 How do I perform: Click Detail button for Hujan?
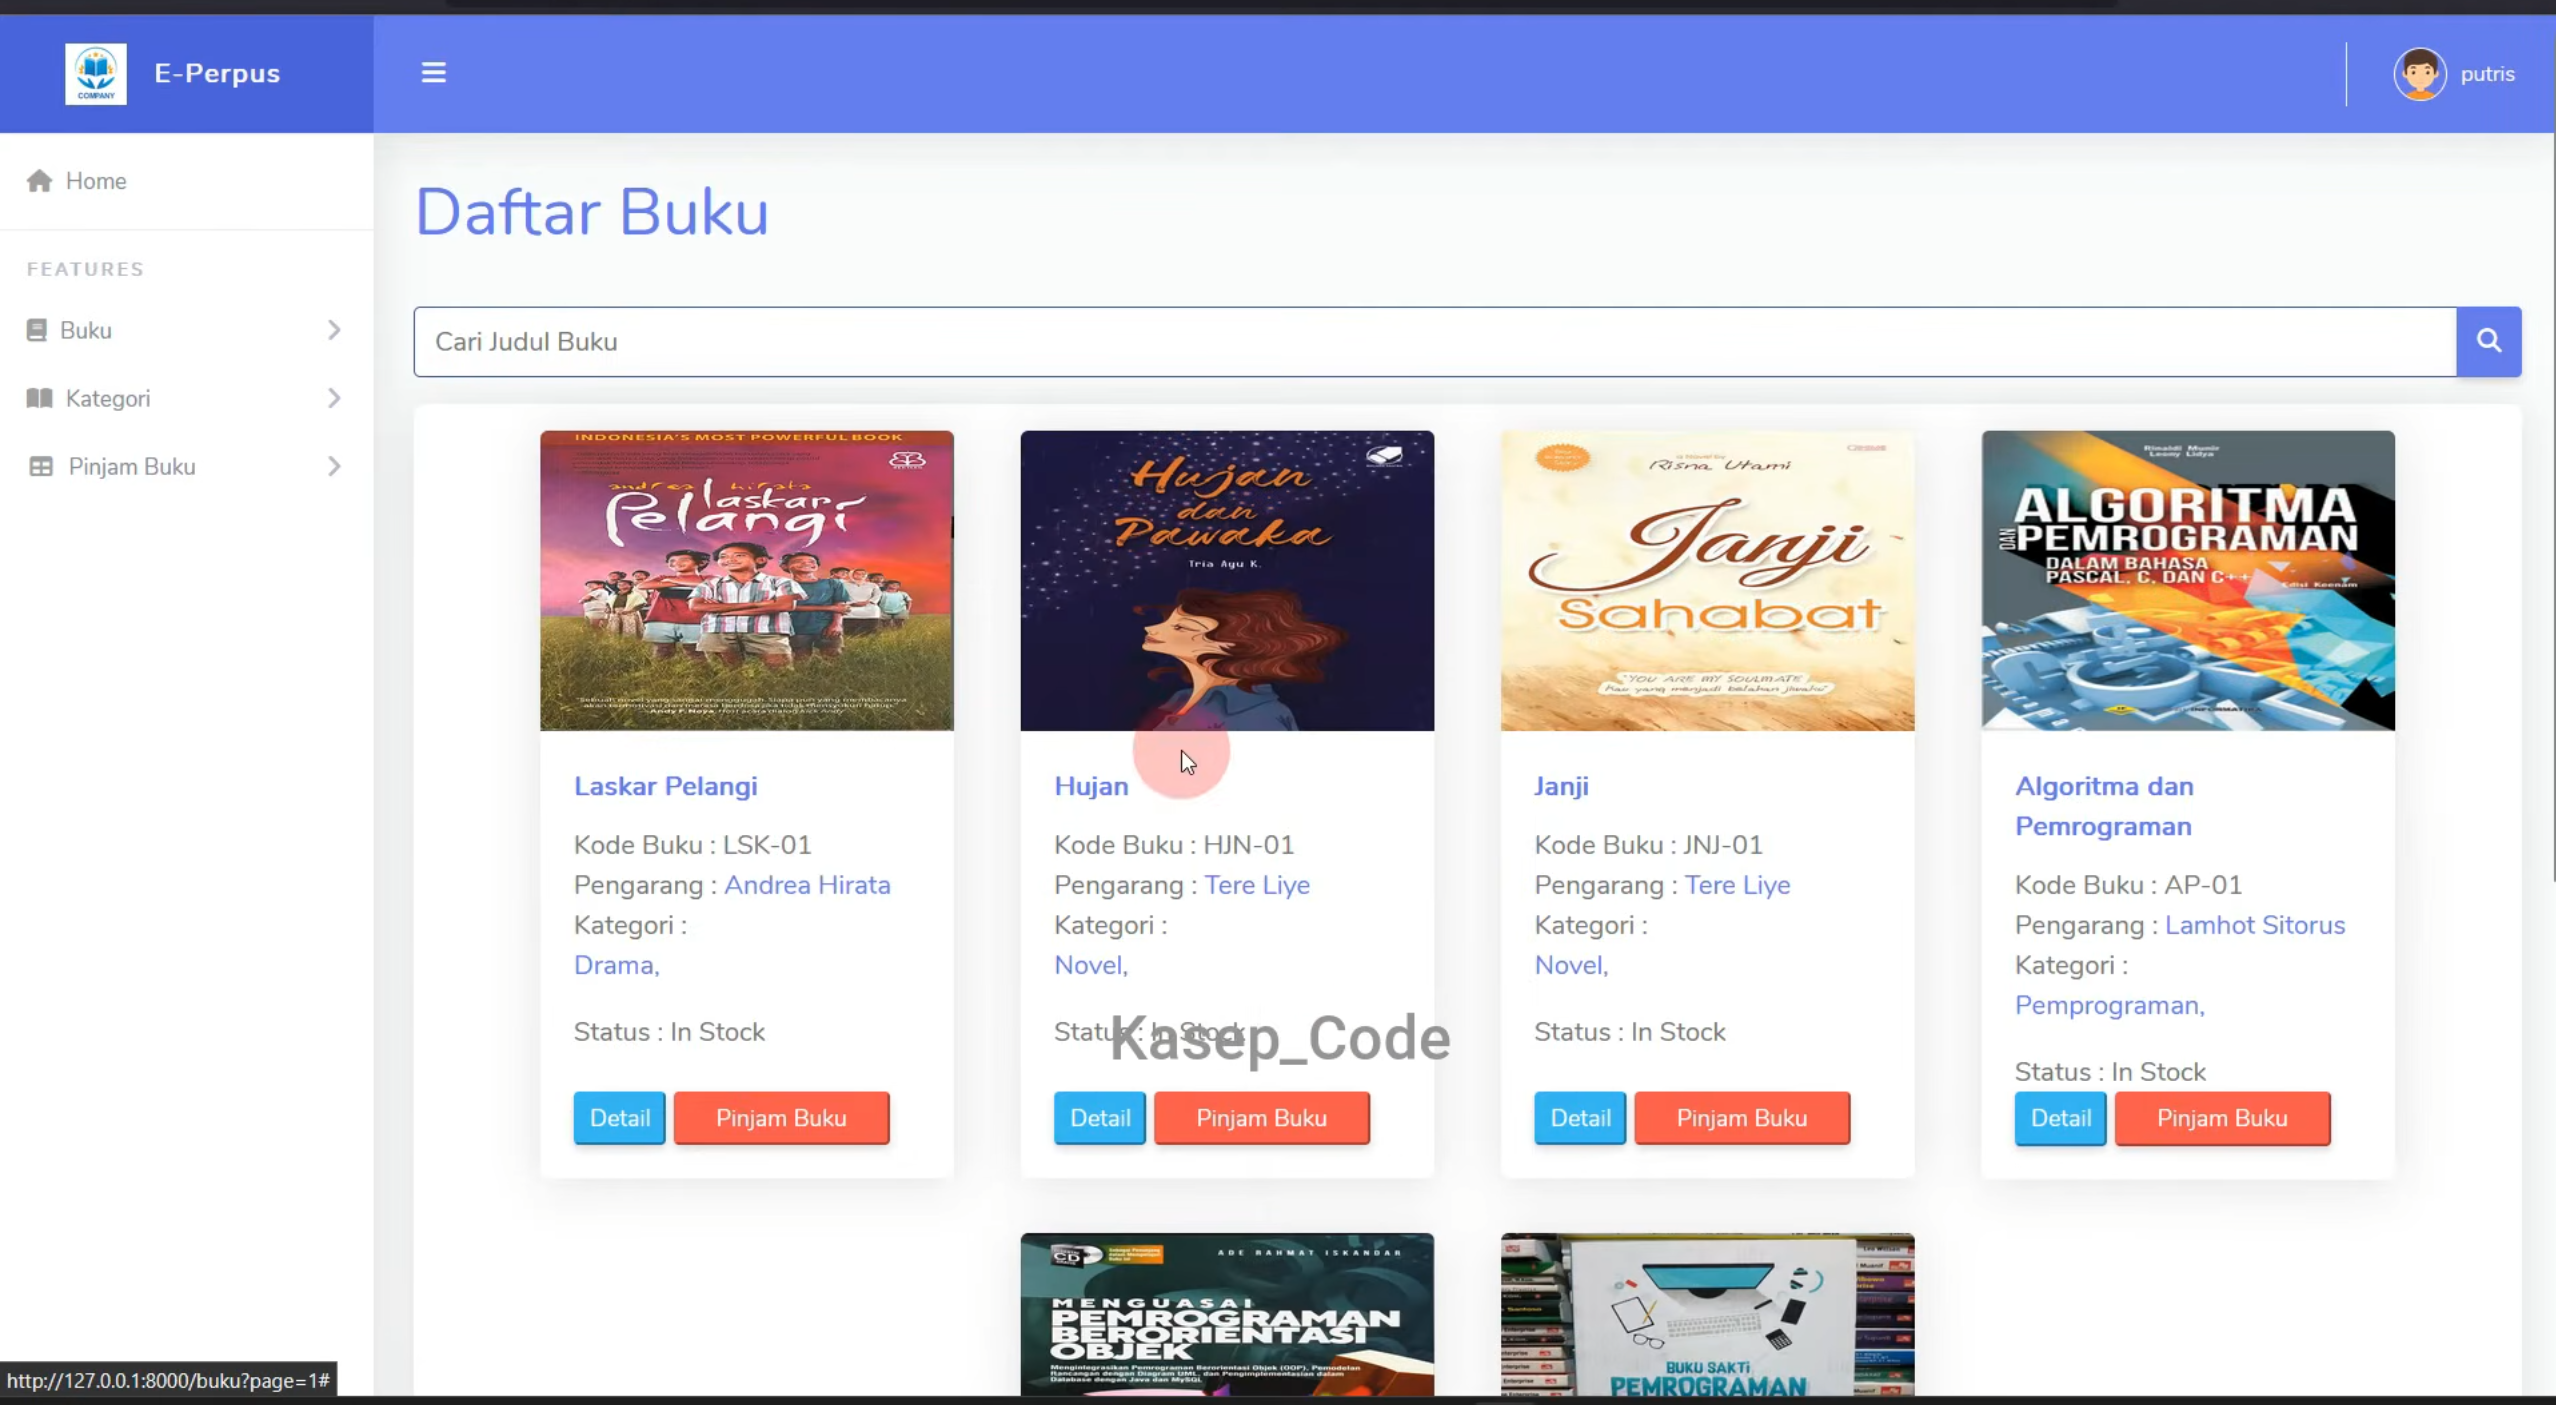(1100, 1117)
